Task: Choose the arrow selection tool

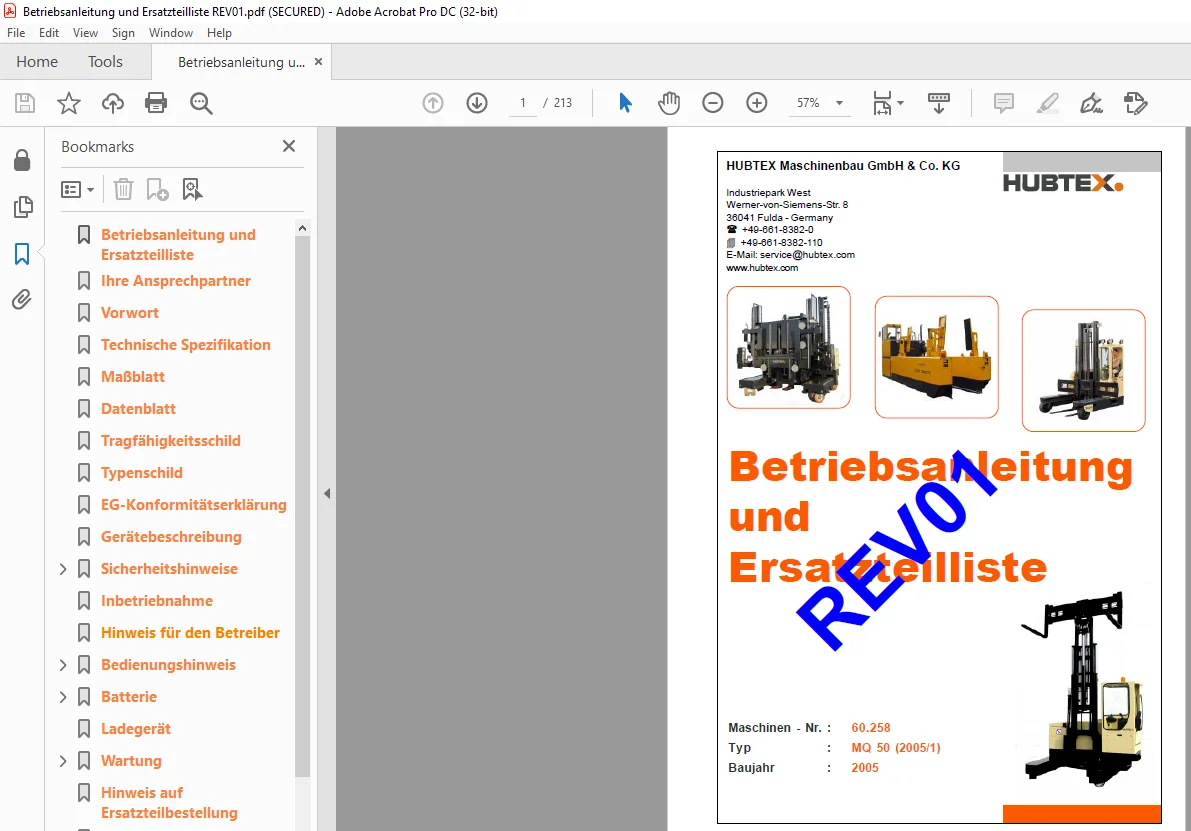Action: [625, 103]
